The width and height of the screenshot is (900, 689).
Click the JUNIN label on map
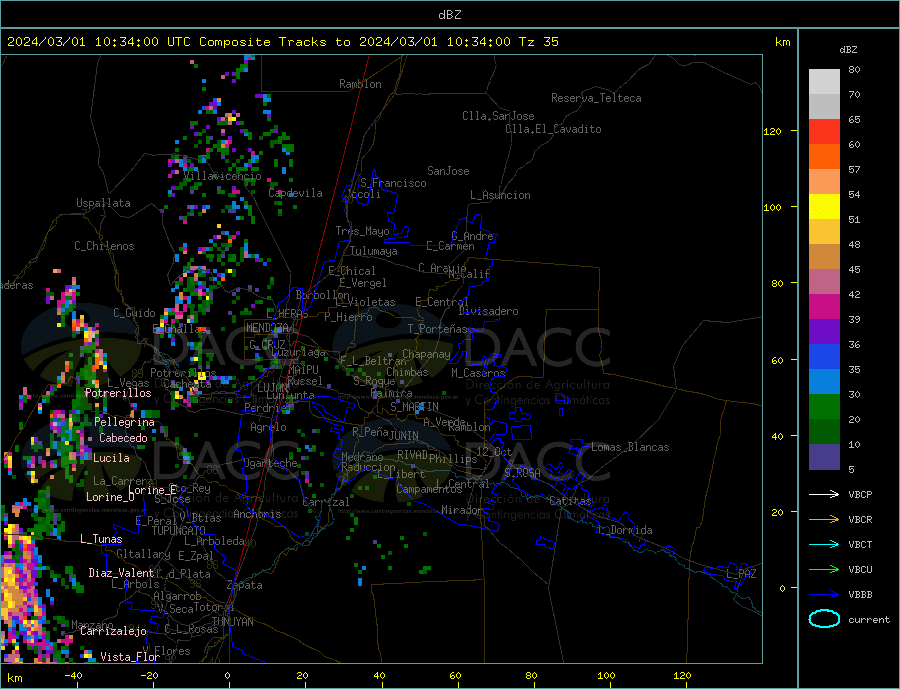404,436
